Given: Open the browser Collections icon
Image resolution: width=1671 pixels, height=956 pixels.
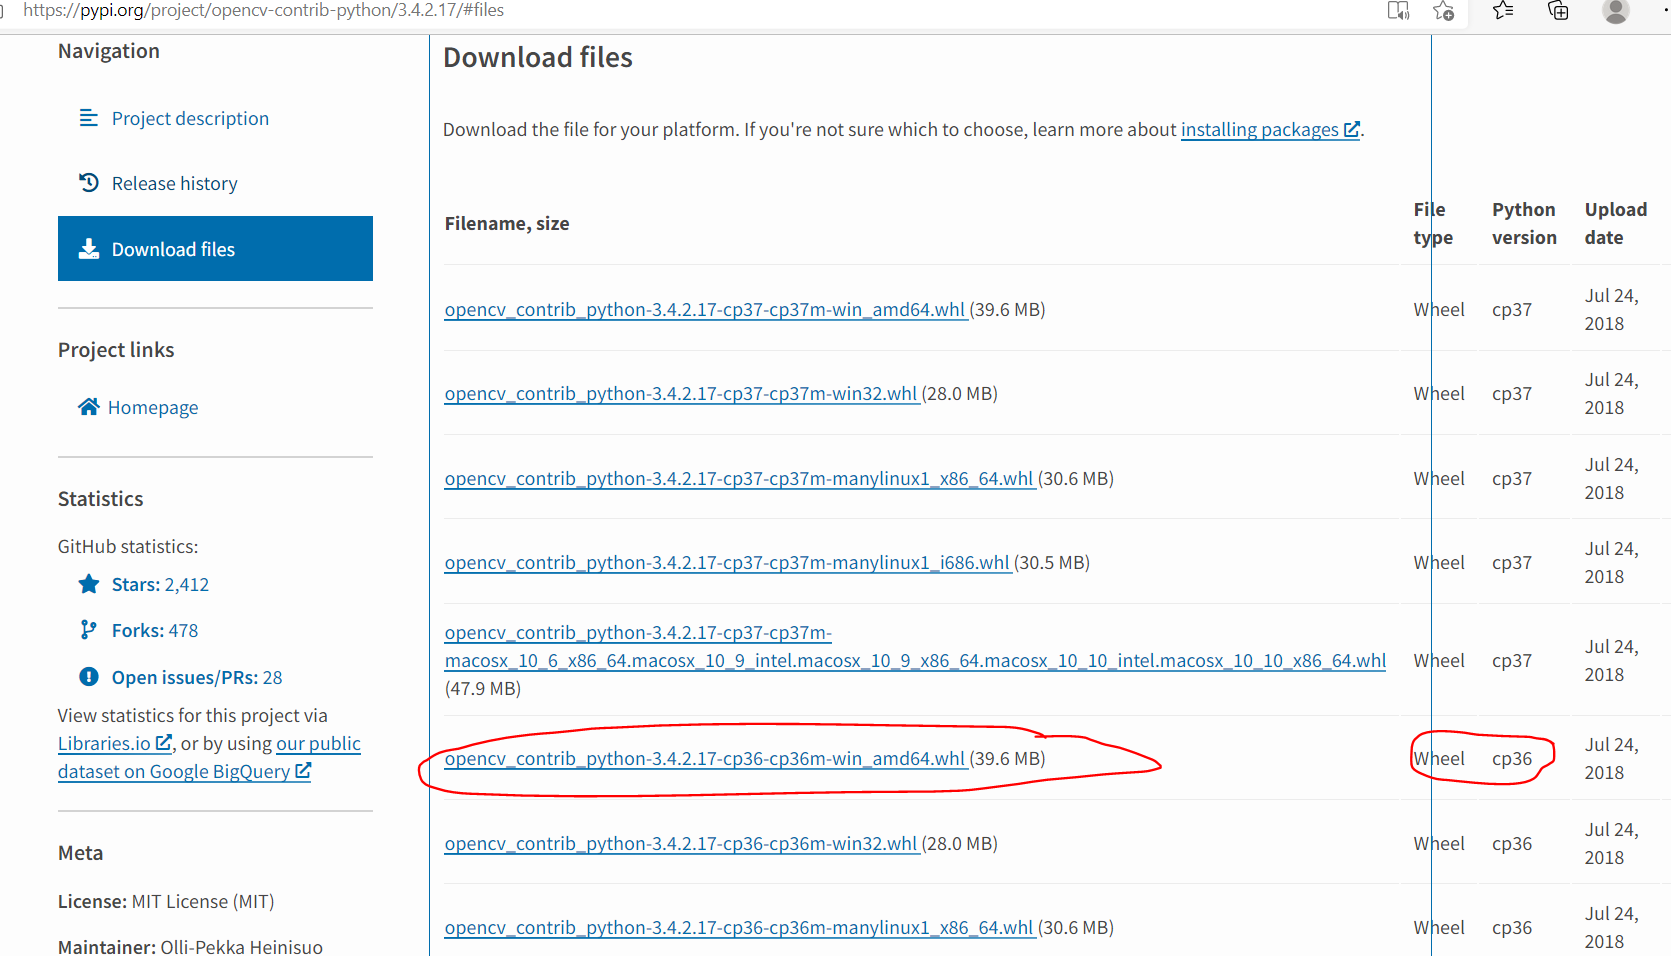Looking at the screenshot, I should pos(1558,11).
